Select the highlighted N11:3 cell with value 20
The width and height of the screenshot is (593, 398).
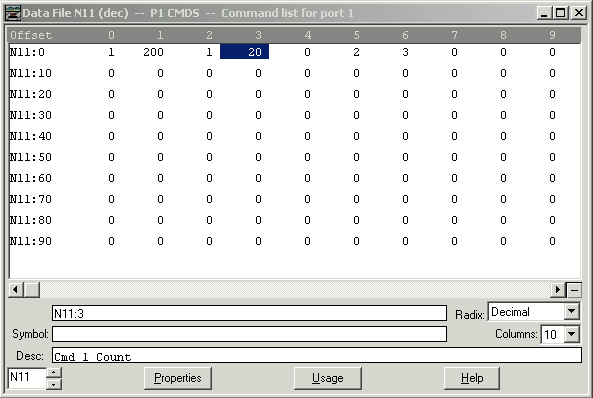(x=244, y=52)
